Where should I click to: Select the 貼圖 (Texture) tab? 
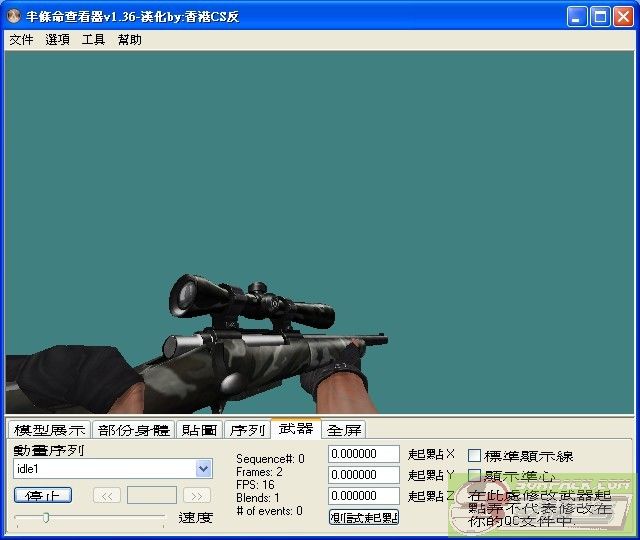(200, 430)
